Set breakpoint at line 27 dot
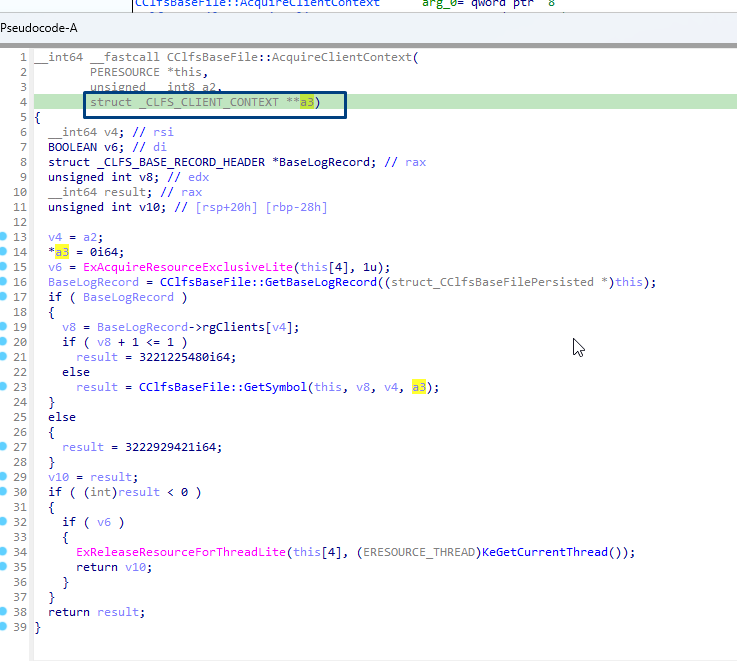737x661 pixels. 3,446
